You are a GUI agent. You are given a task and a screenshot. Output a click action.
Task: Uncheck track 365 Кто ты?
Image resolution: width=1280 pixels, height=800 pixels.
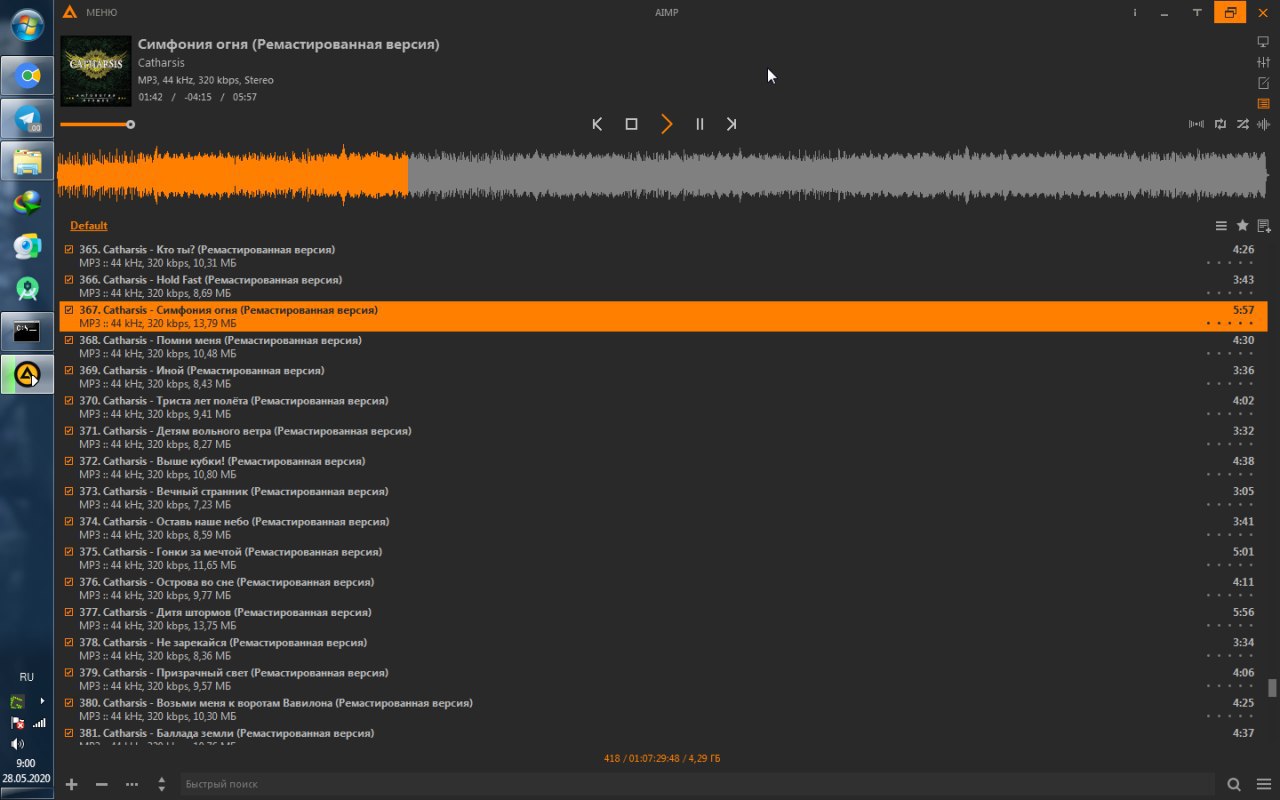click(x=69, y=249)
